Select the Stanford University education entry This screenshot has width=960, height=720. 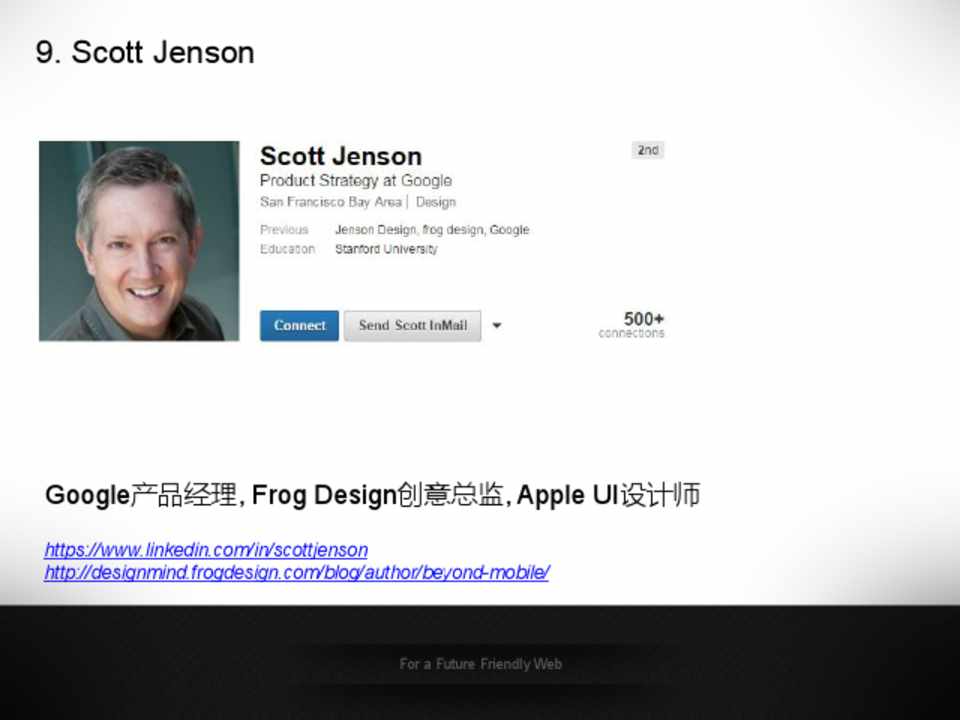coord(386,249)
